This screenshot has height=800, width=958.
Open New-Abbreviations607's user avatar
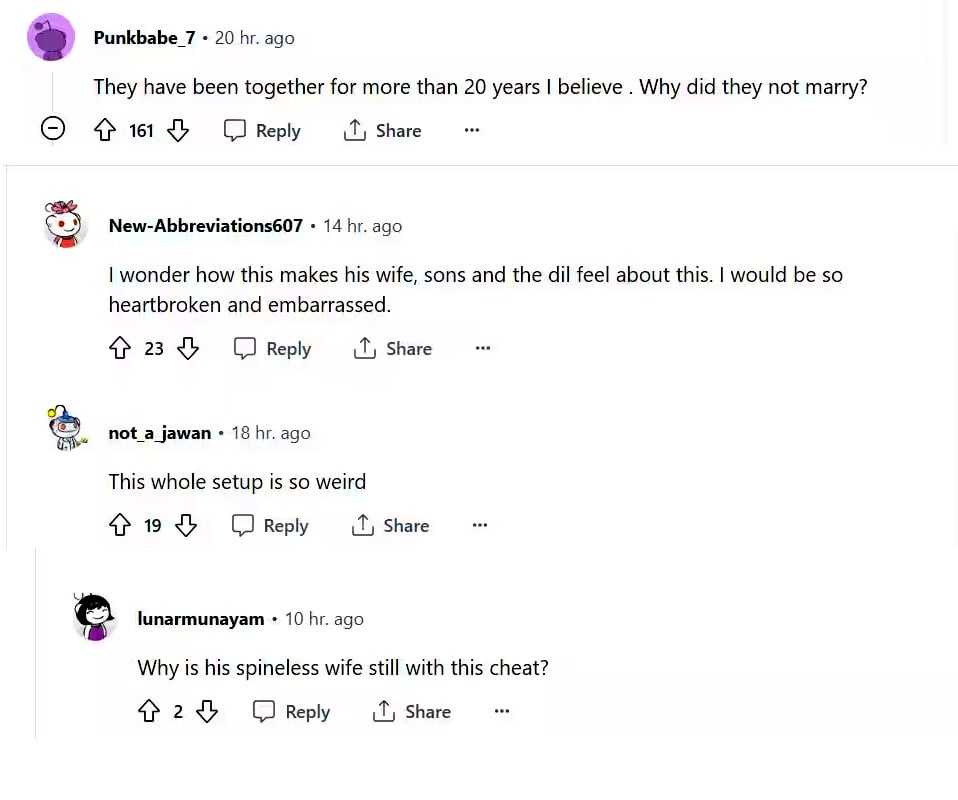[64, 224]
